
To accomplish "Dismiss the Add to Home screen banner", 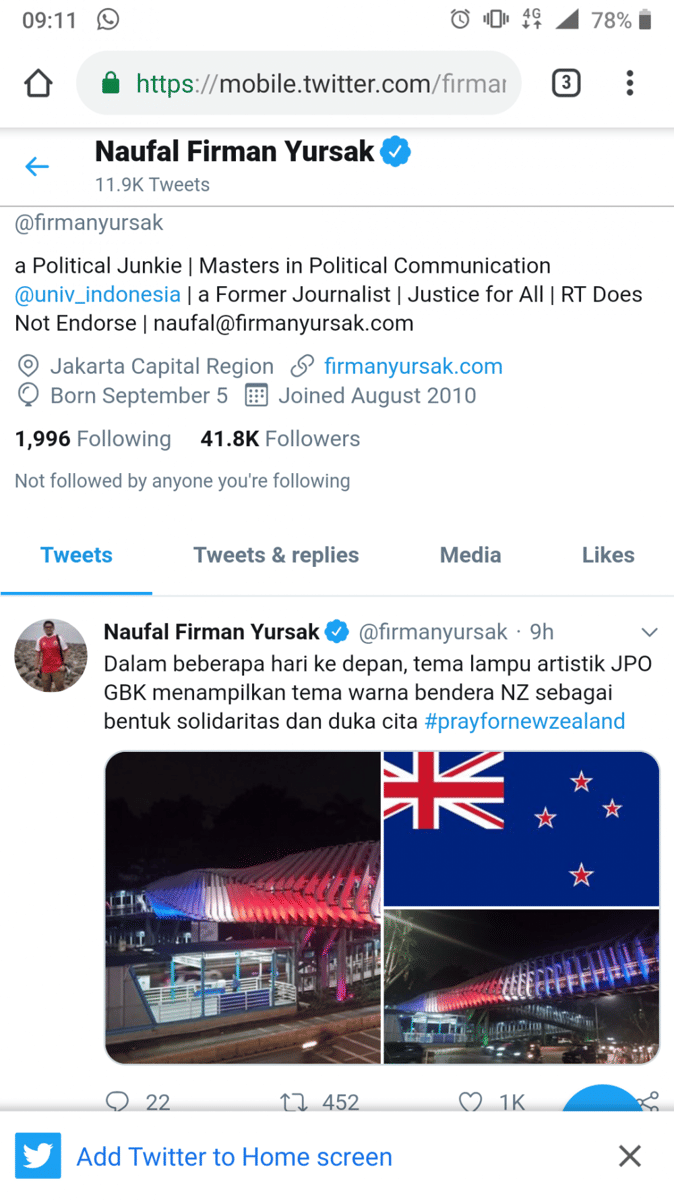I will click(630, 1156).
